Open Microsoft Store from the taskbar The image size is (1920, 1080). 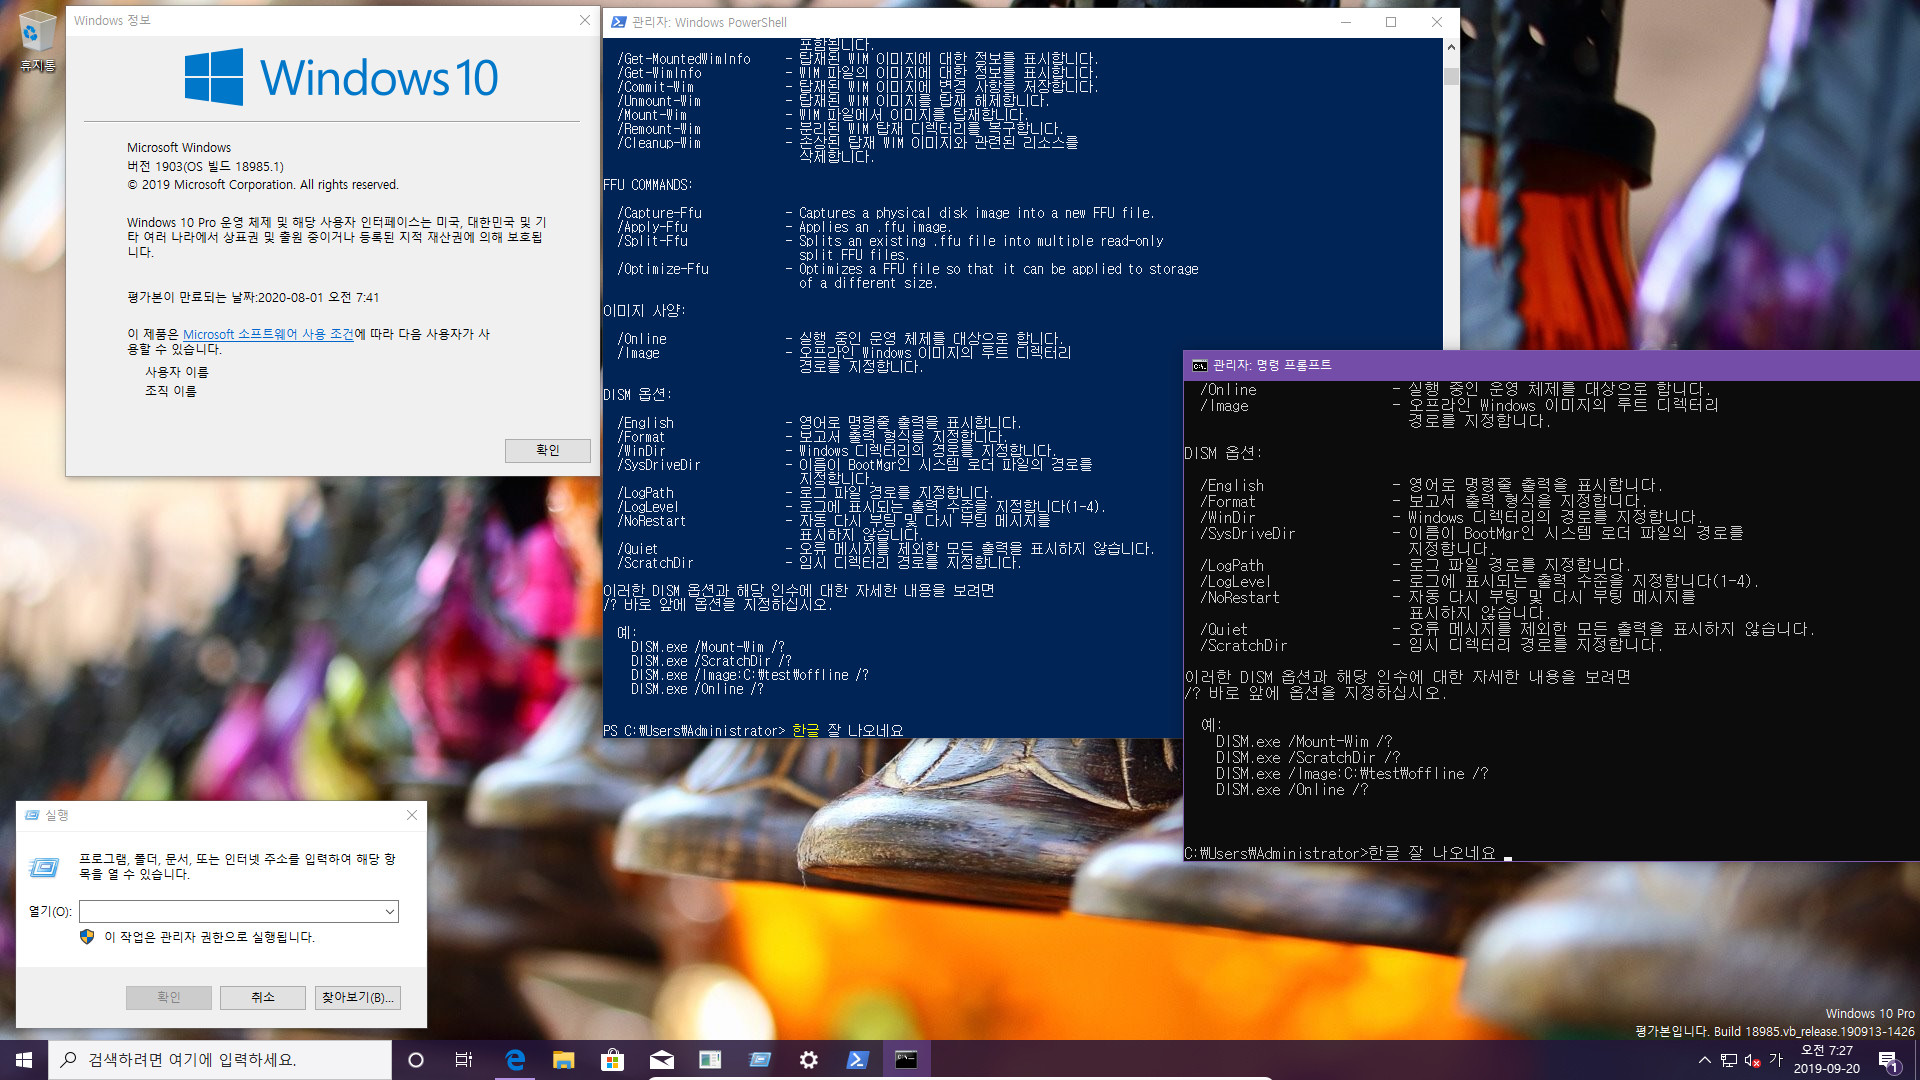click(x=612, y=1060)
